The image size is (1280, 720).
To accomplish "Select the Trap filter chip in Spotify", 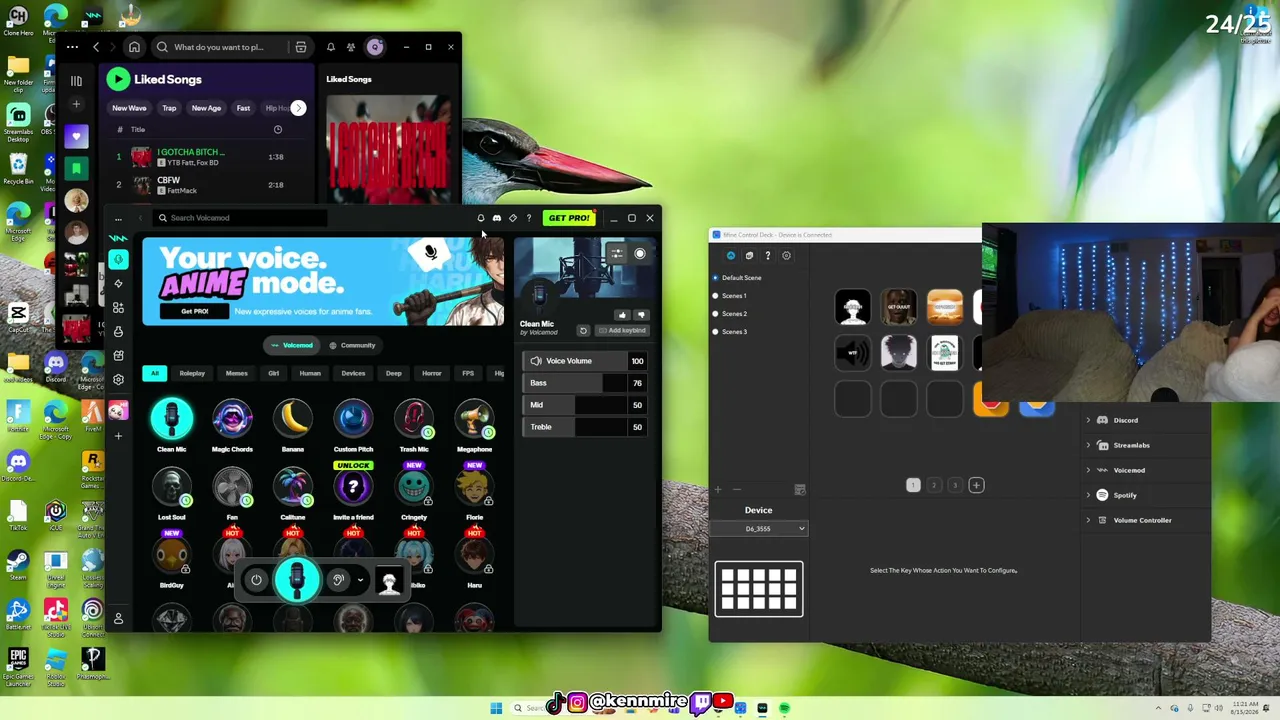I will (x=169, y=108).
